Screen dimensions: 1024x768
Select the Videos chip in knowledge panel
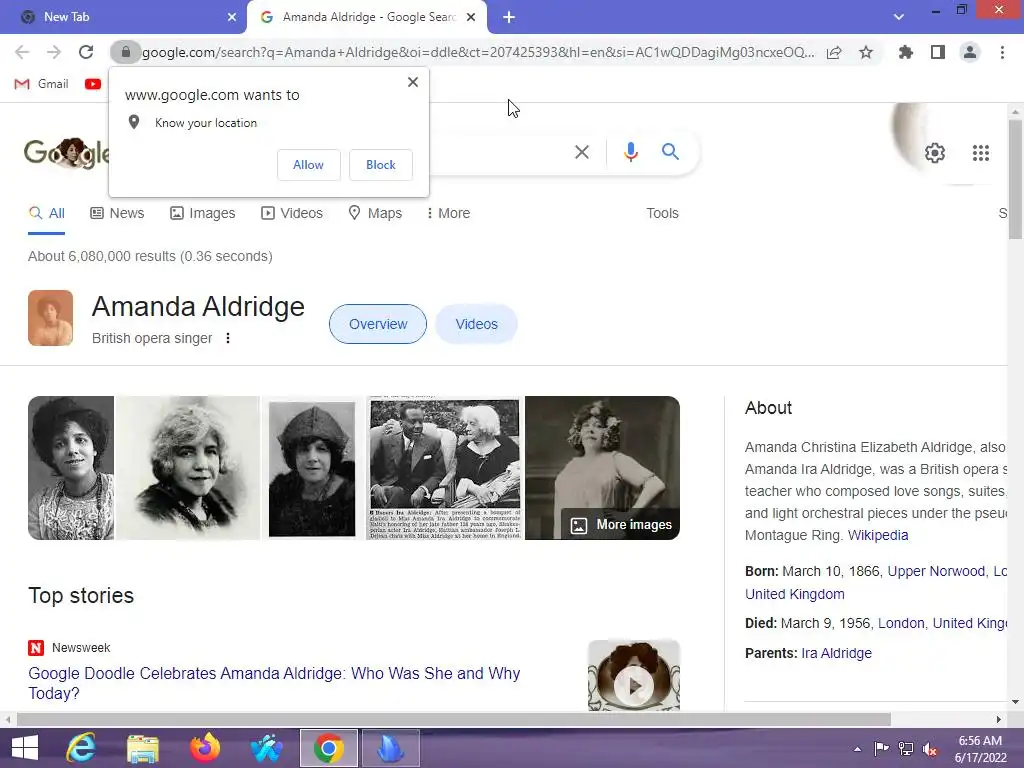coord(476,324)
